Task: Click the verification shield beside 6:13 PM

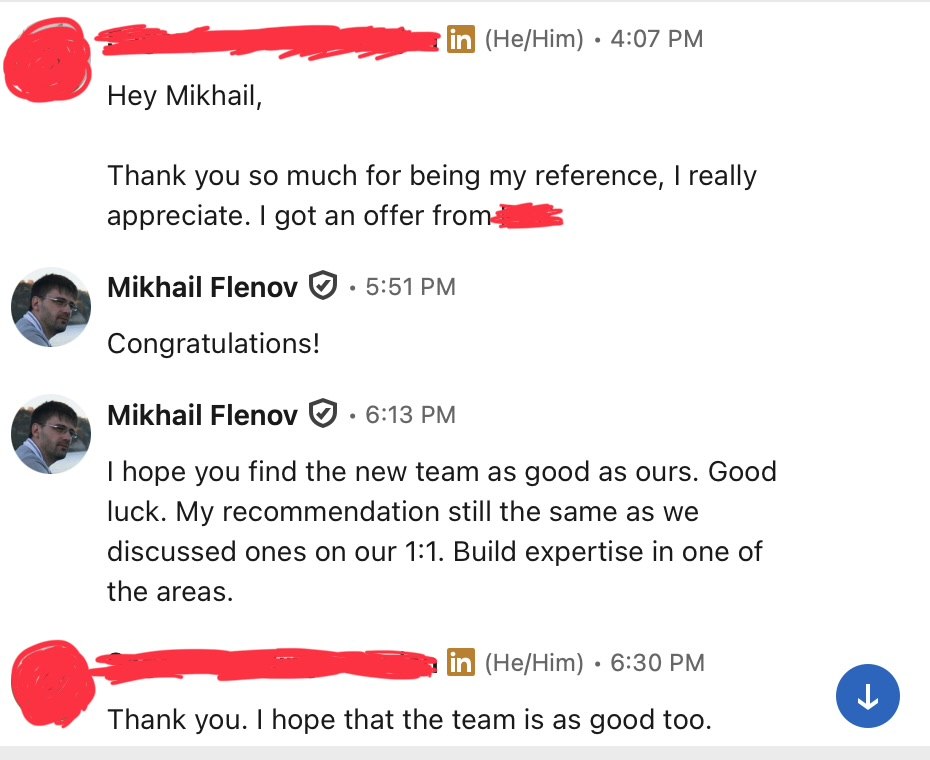Action: tap(323, 414)
